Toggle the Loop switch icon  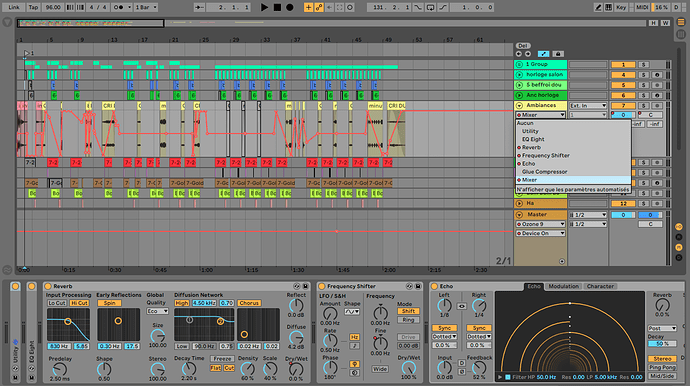[x=430, y=7]
